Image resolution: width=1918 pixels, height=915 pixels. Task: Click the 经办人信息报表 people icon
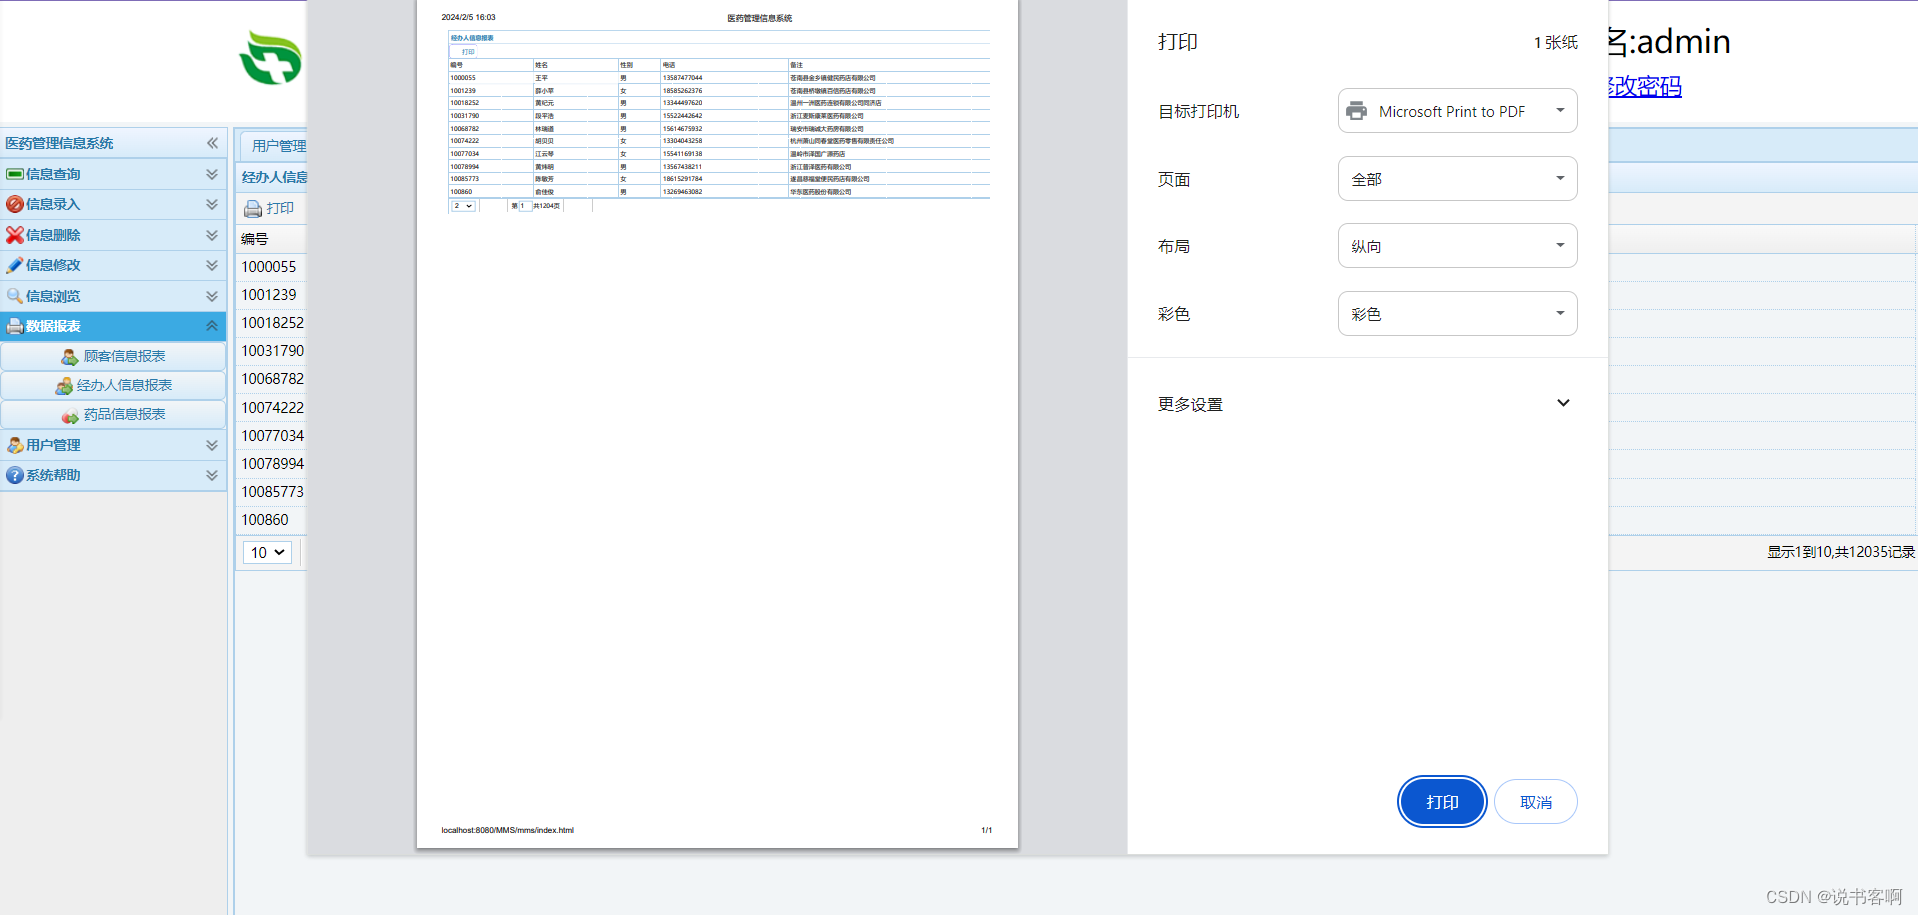point(63,385)
